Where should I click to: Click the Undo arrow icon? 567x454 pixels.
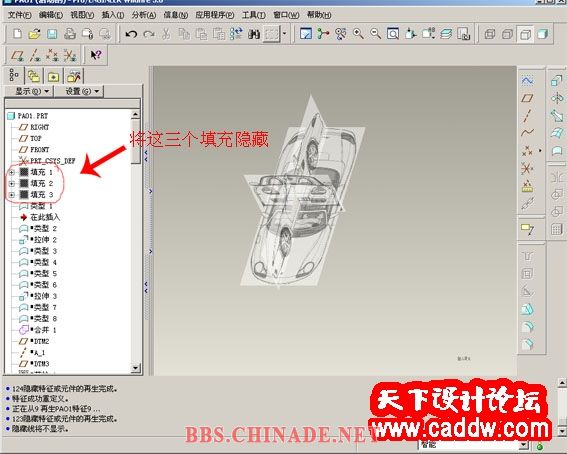point(131,34)
